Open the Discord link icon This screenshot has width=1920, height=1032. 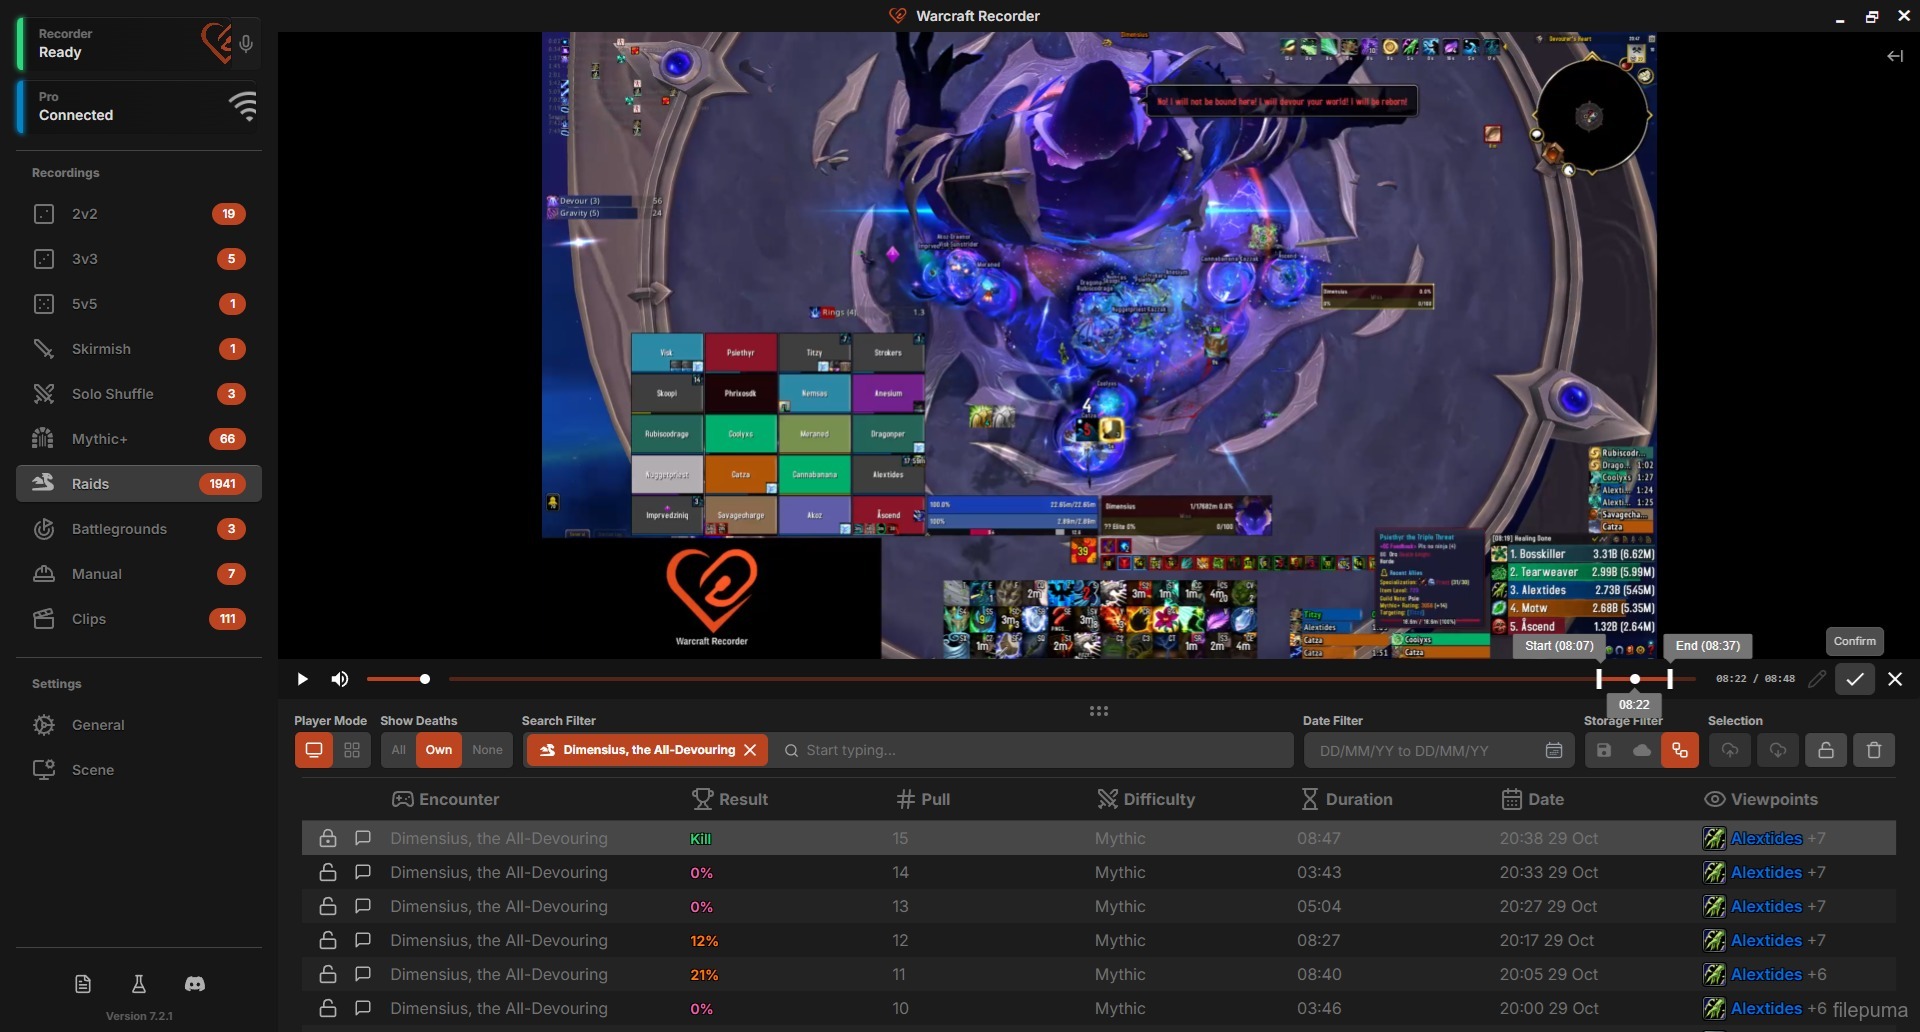click(x=195, y=984)
